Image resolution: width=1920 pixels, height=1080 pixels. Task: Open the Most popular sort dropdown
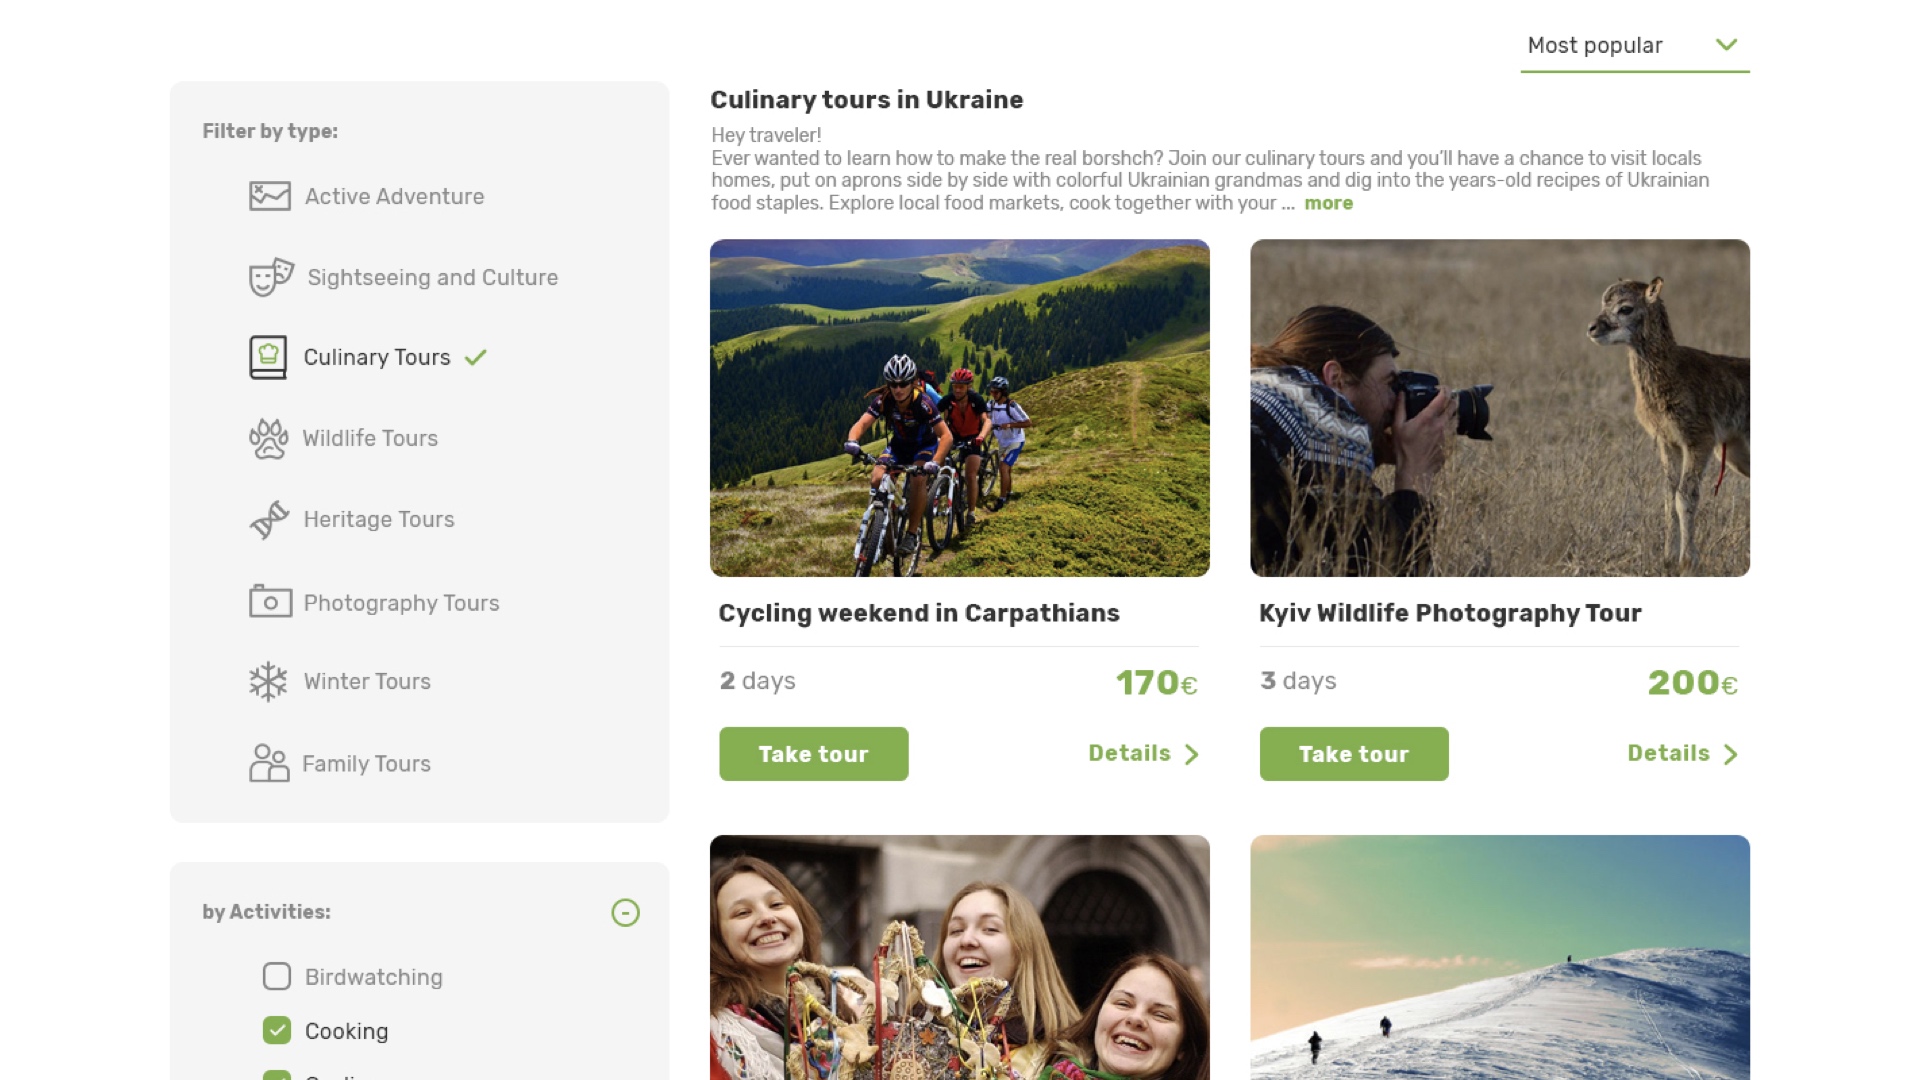[1634, 46]
